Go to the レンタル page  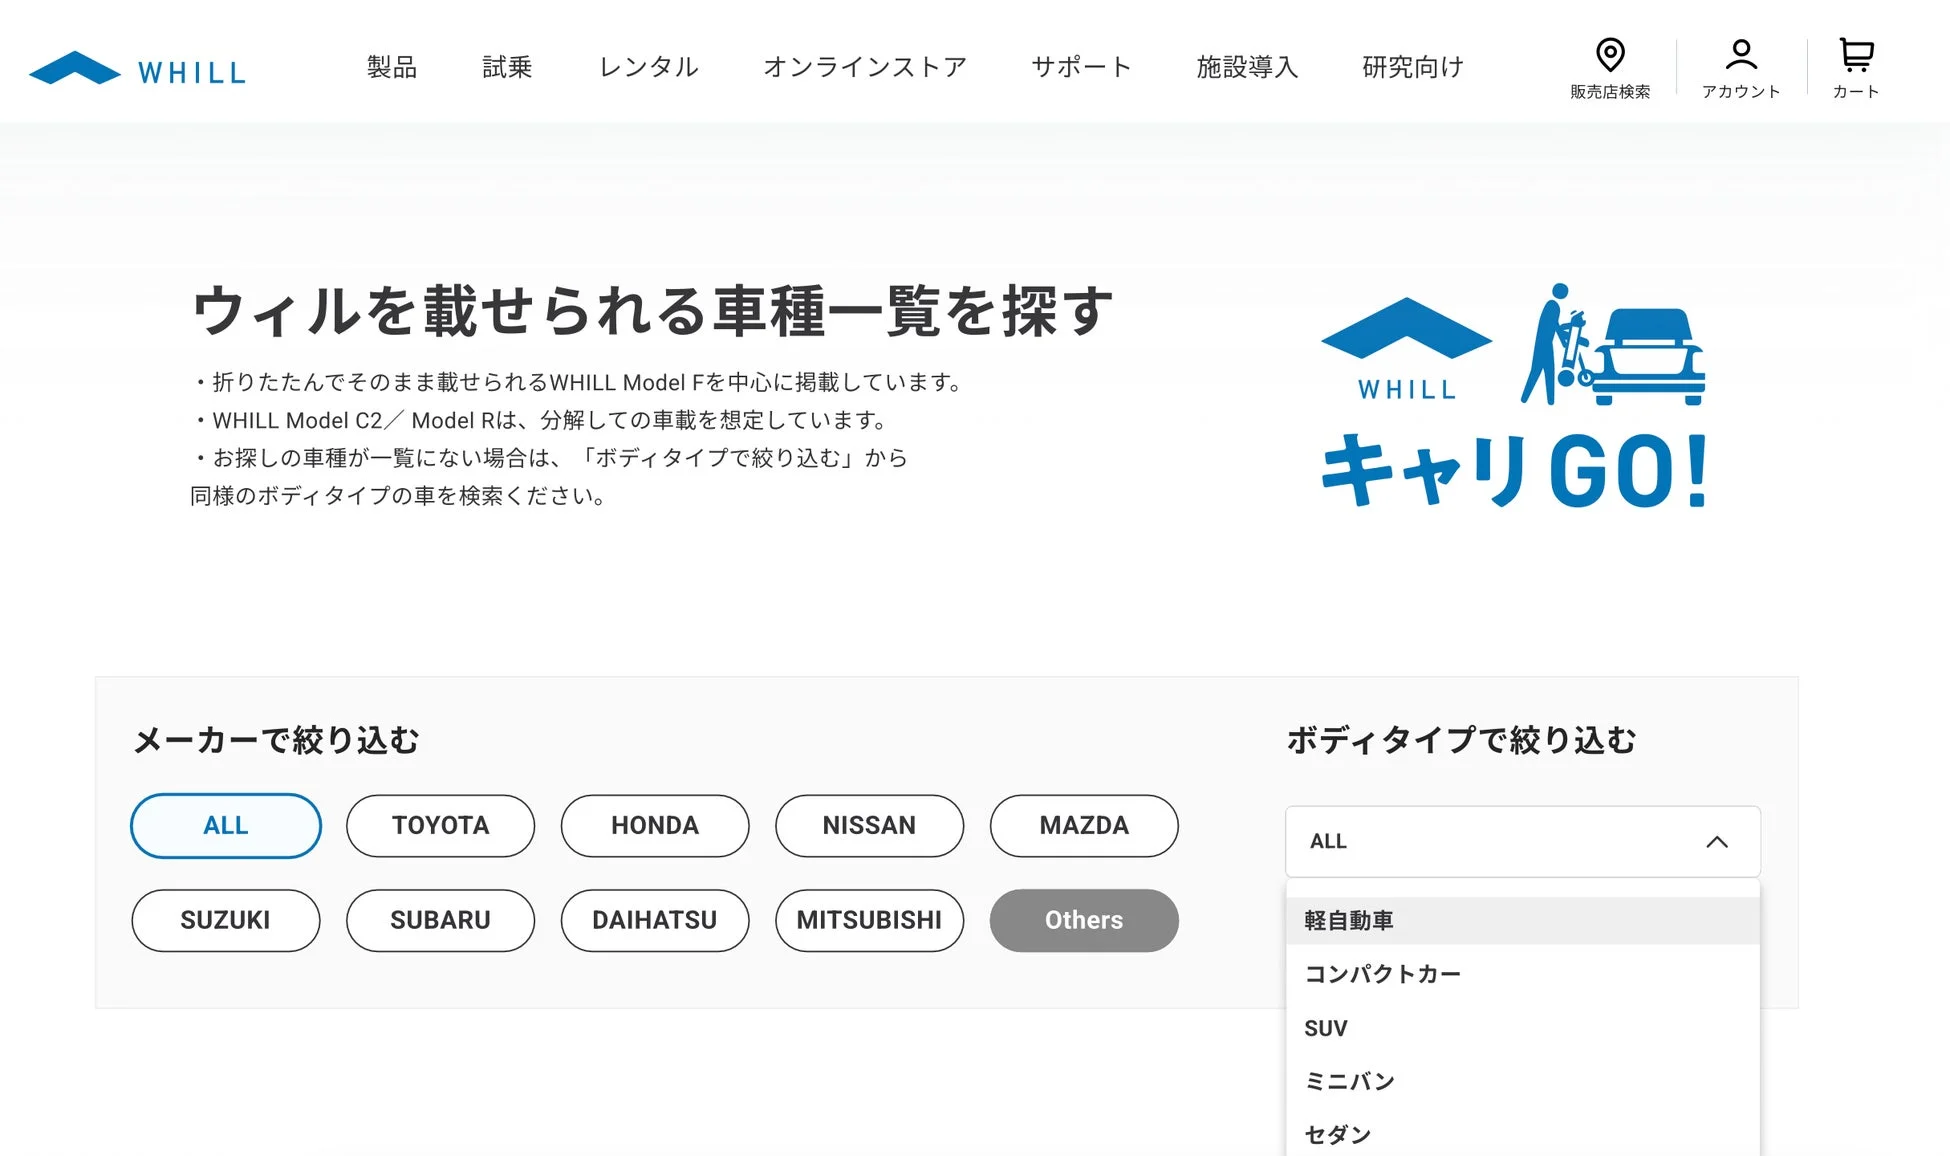tap(648, 67)
